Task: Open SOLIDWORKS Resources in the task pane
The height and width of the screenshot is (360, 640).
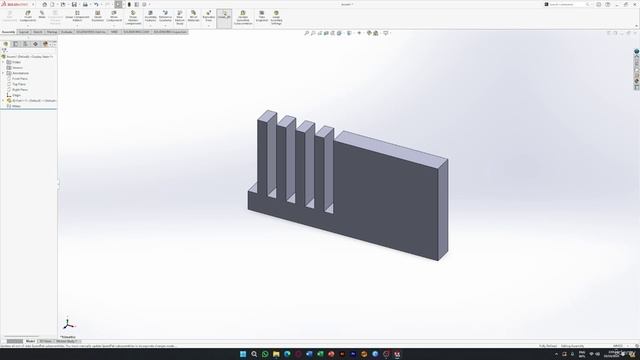Action: coord(636,58)
